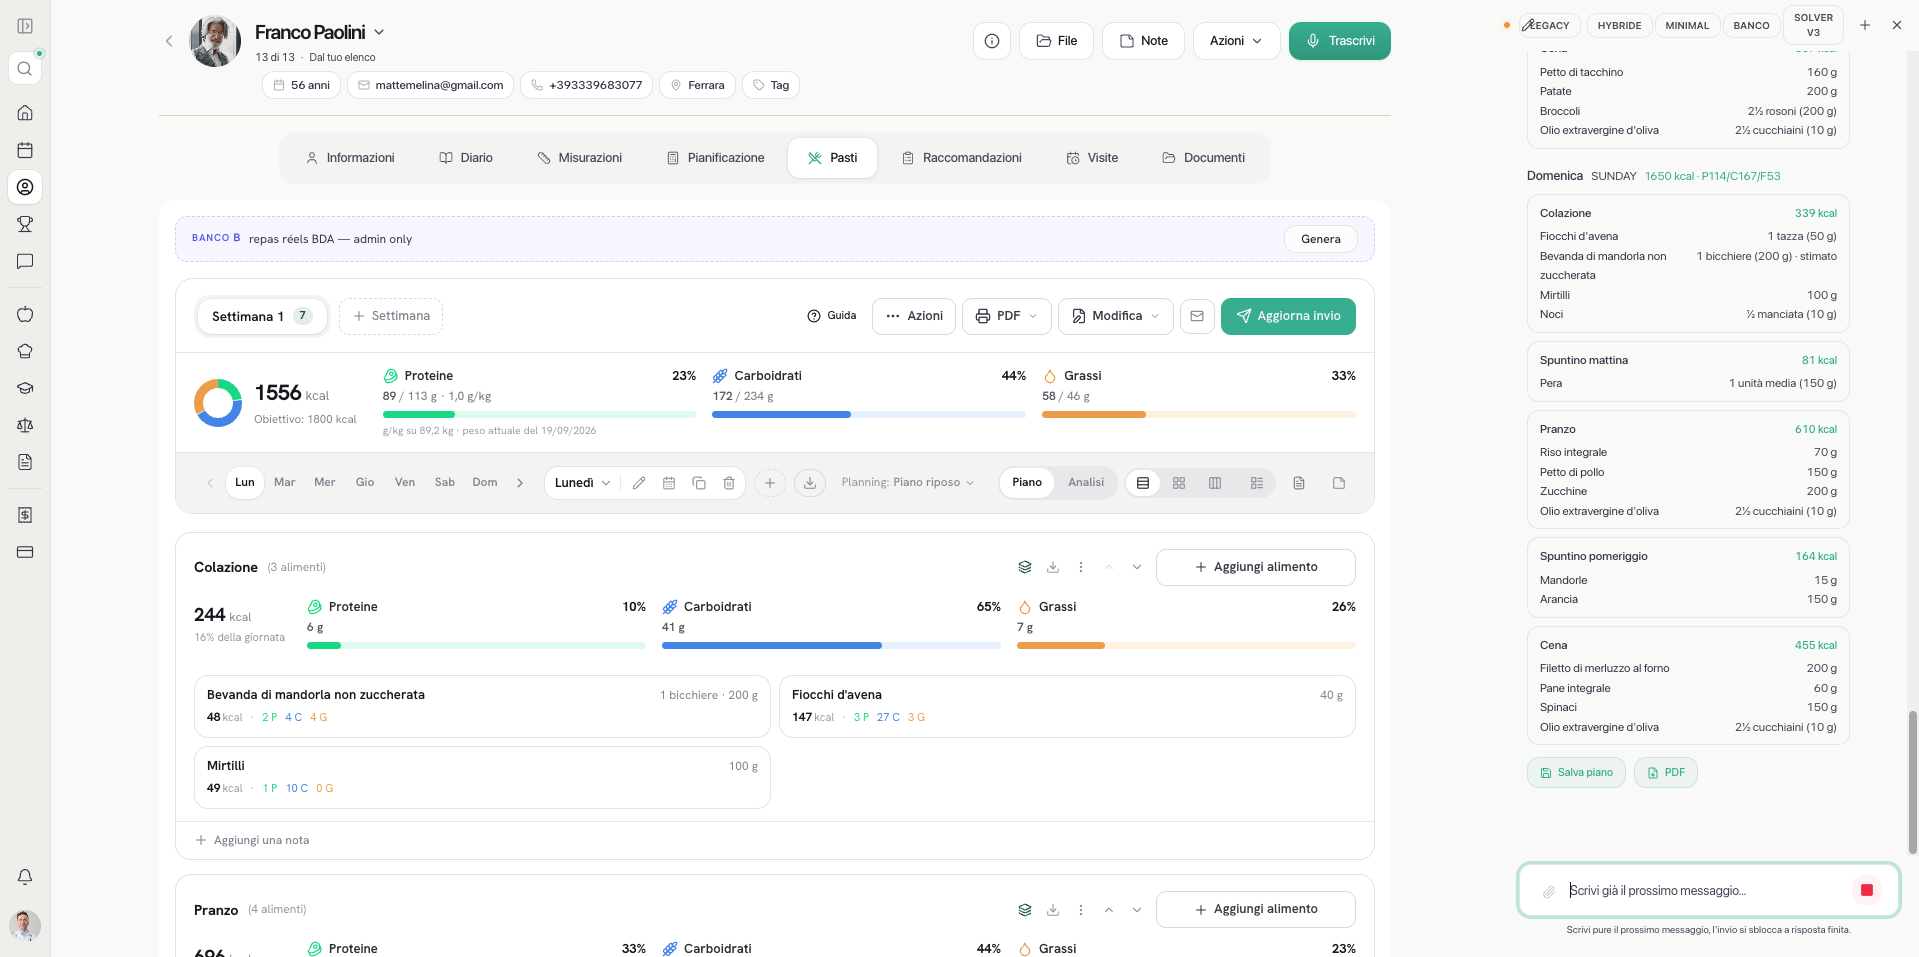Switch view toggle to Analisi
Image resolution: width=1919 pixels, height=957 pixels.
point(1085,482)
